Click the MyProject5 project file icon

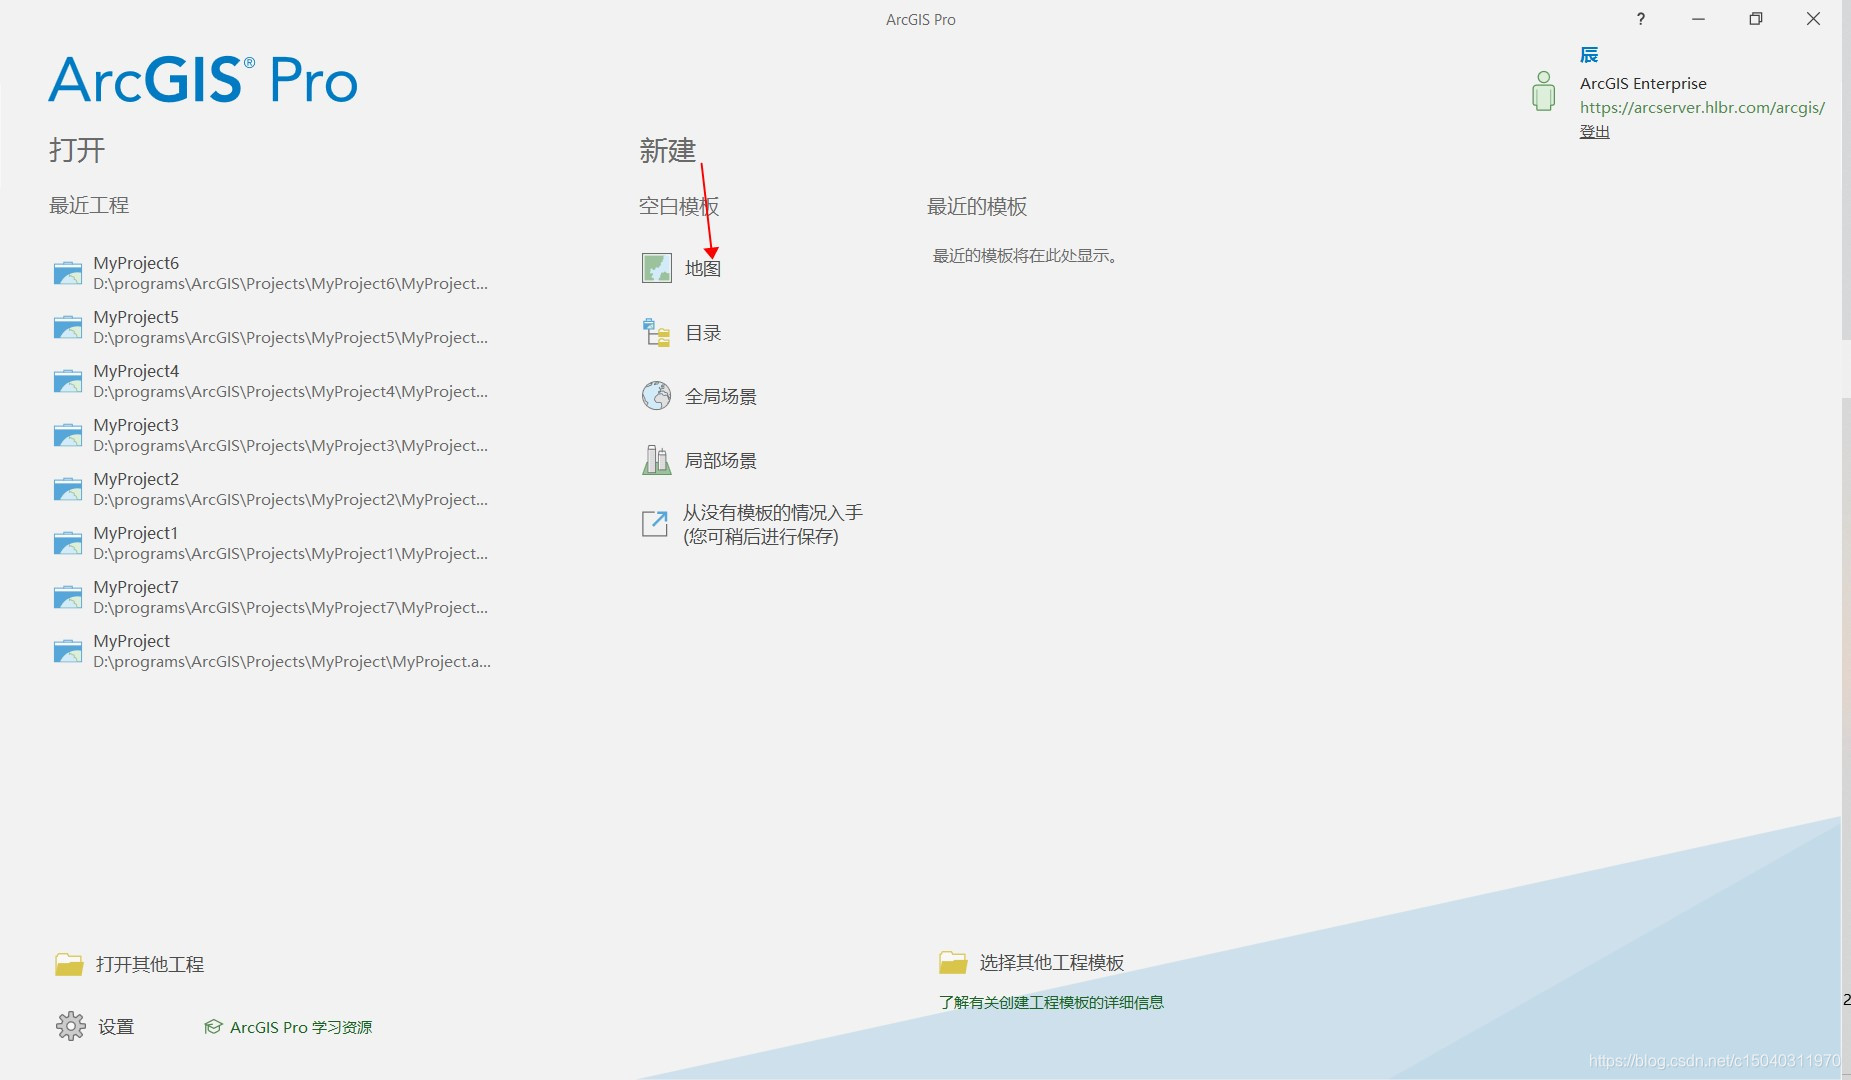(68, 327)
